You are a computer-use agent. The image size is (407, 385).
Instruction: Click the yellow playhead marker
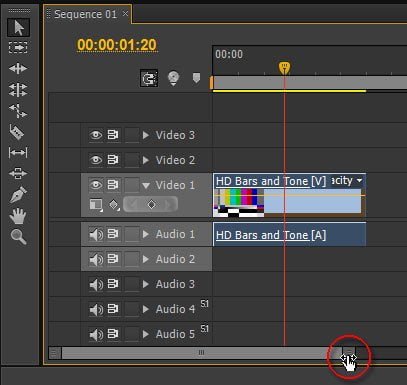284,68
